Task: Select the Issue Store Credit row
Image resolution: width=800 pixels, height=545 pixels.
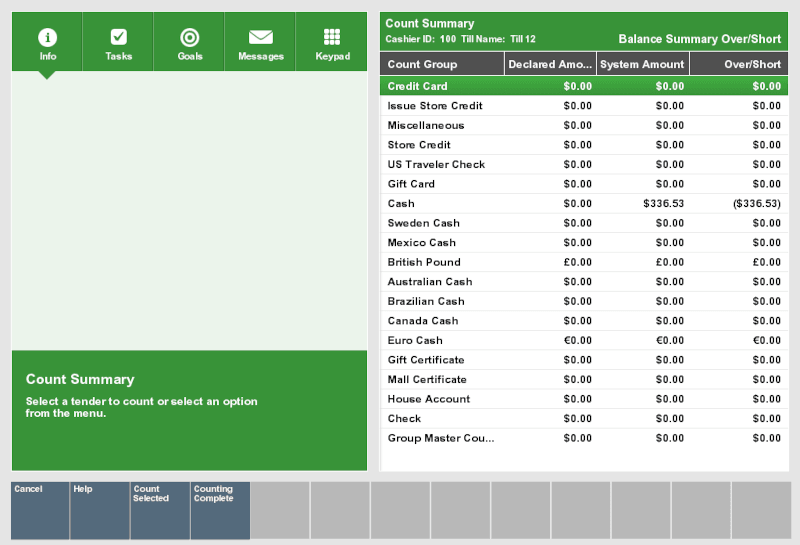Action: pyautogui.click(x=584, y=106)
